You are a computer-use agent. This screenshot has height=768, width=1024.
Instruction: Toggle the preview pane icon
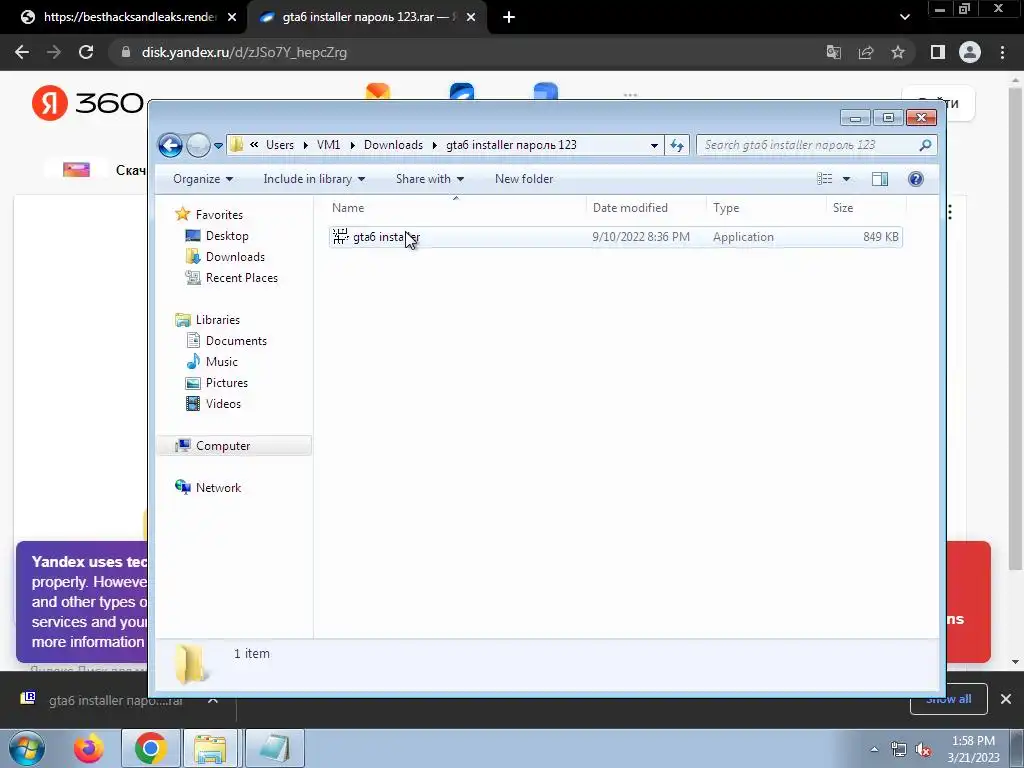coord(880,179)
